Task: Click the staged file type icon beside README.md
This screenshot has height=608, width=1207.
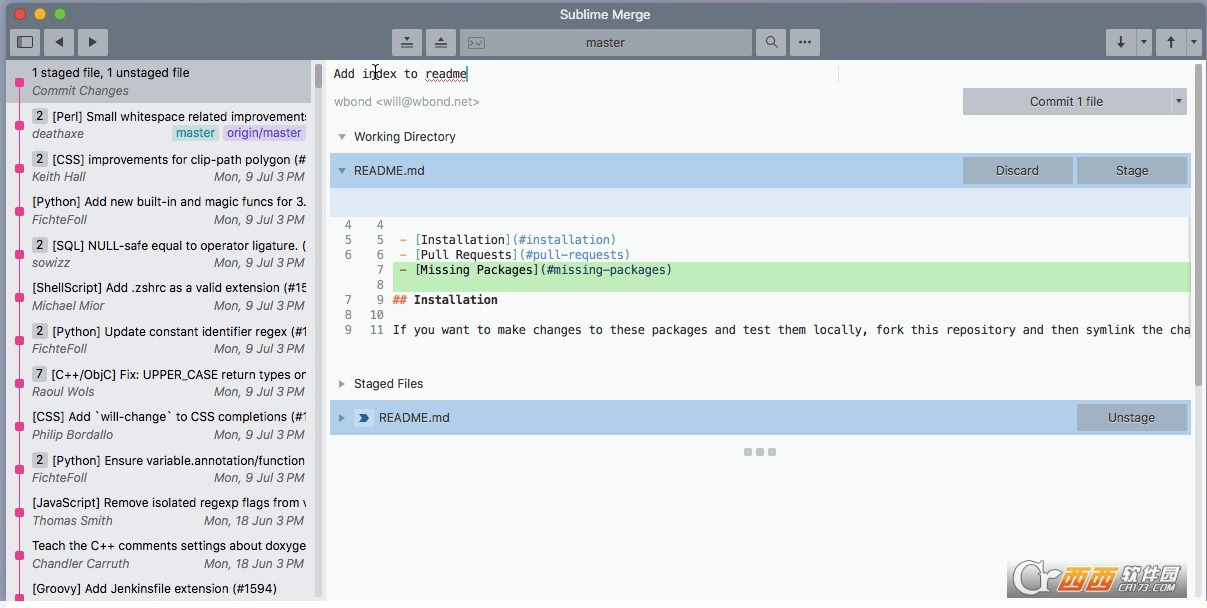Action: pyautogui.click(x=364, y=418)
